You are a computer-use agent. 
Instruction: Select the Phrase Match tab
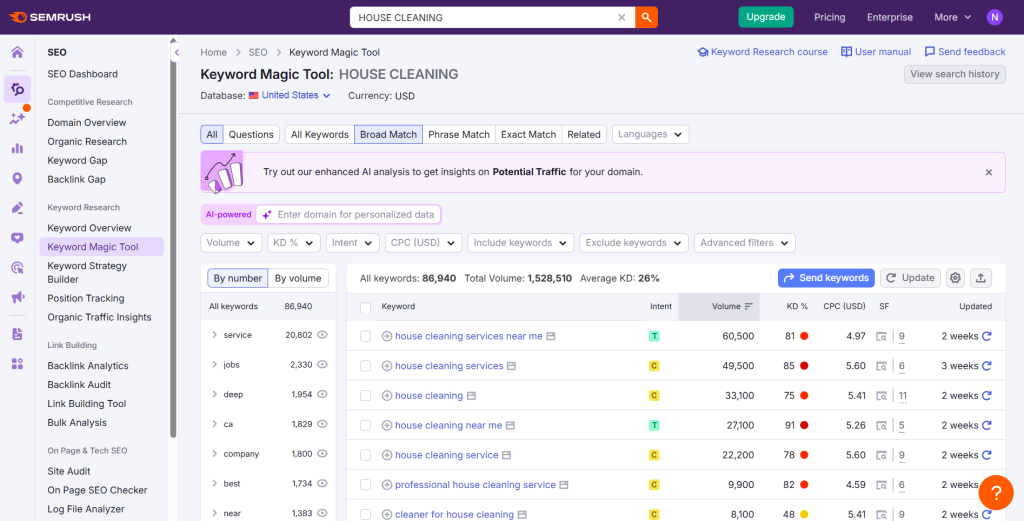click(459, 134)
